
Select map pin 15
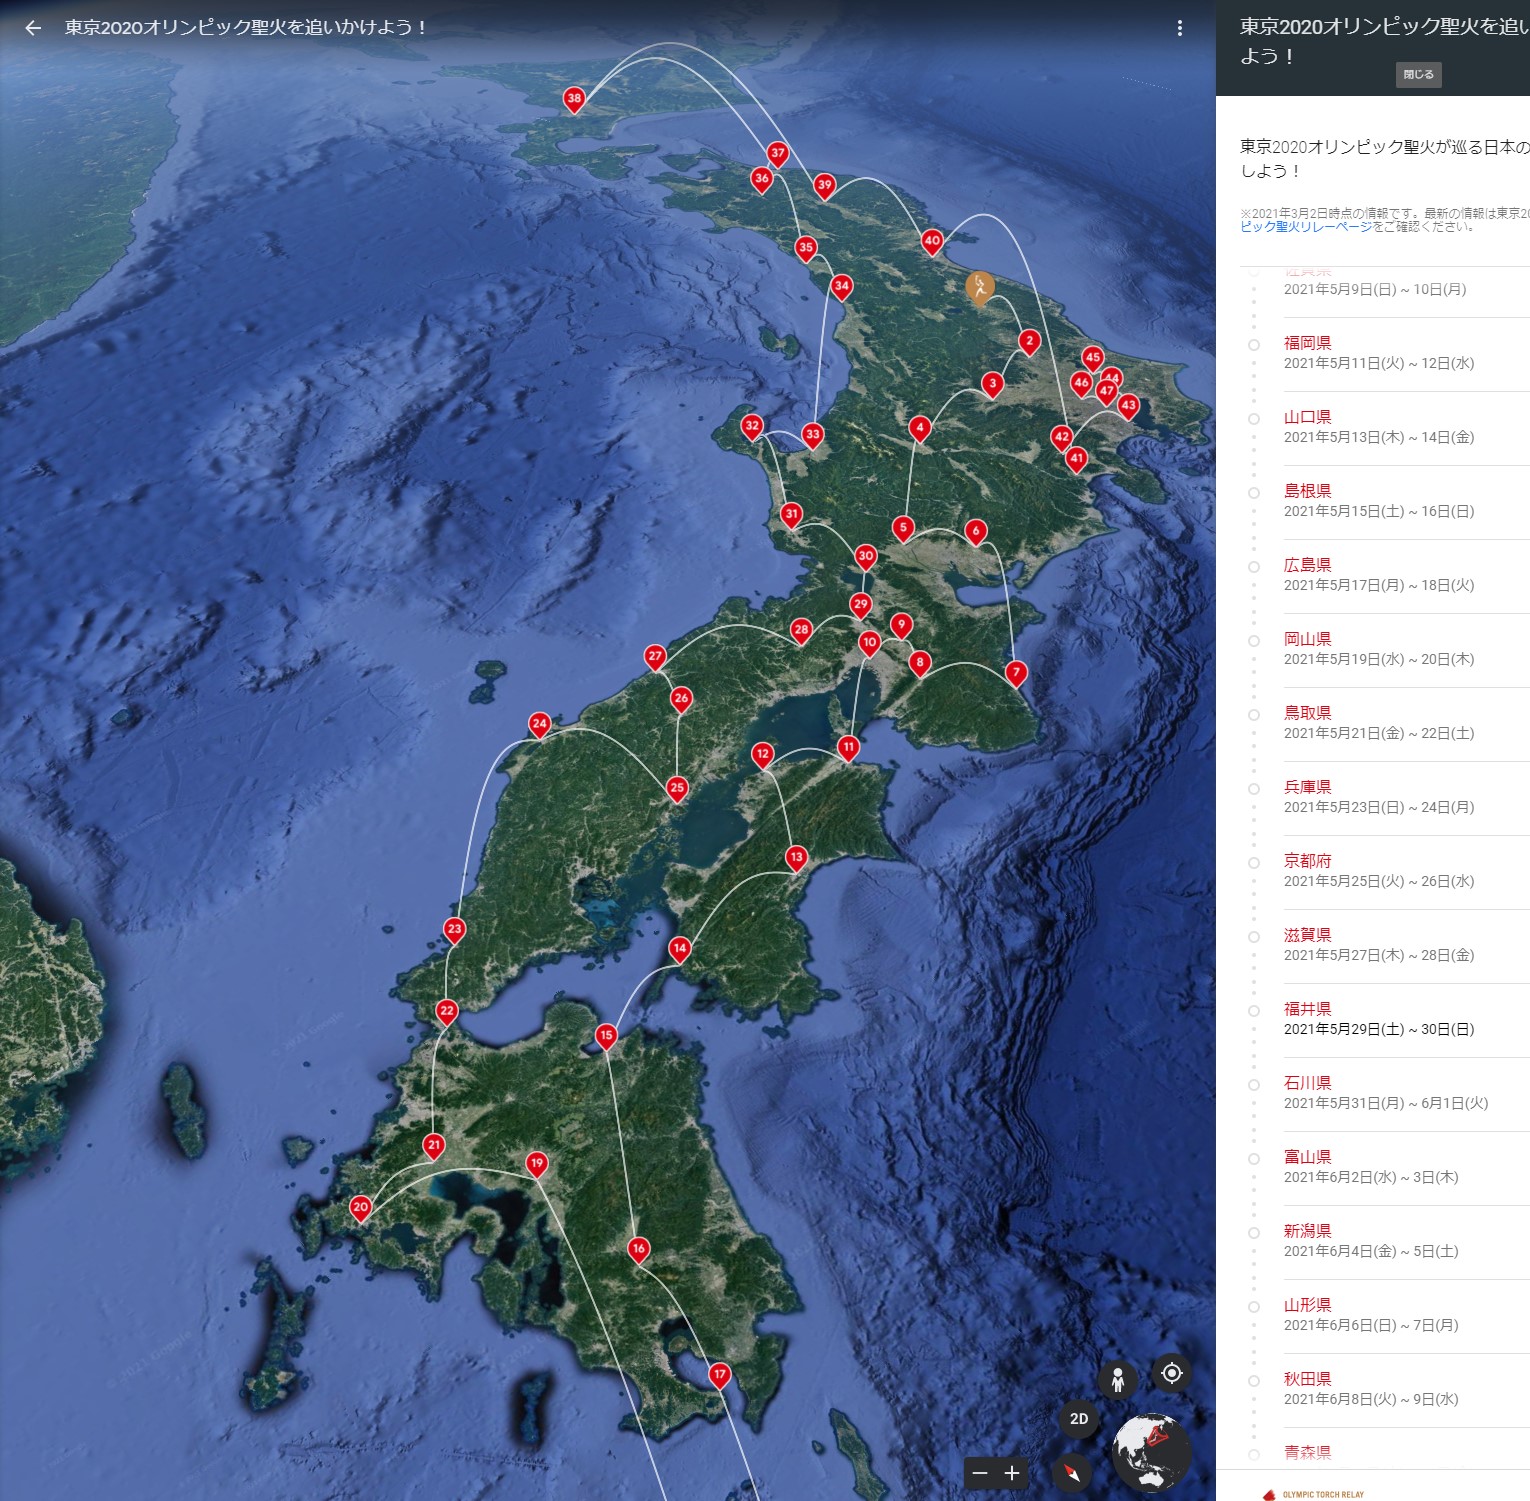606,1037
